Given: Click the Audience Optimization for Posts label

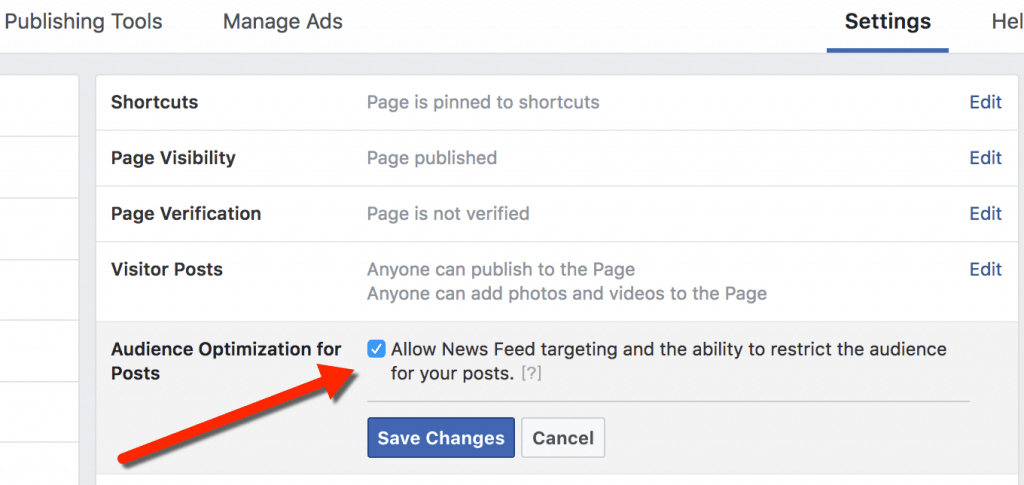Looking at the screenshot, I should (x=226, y=360).
